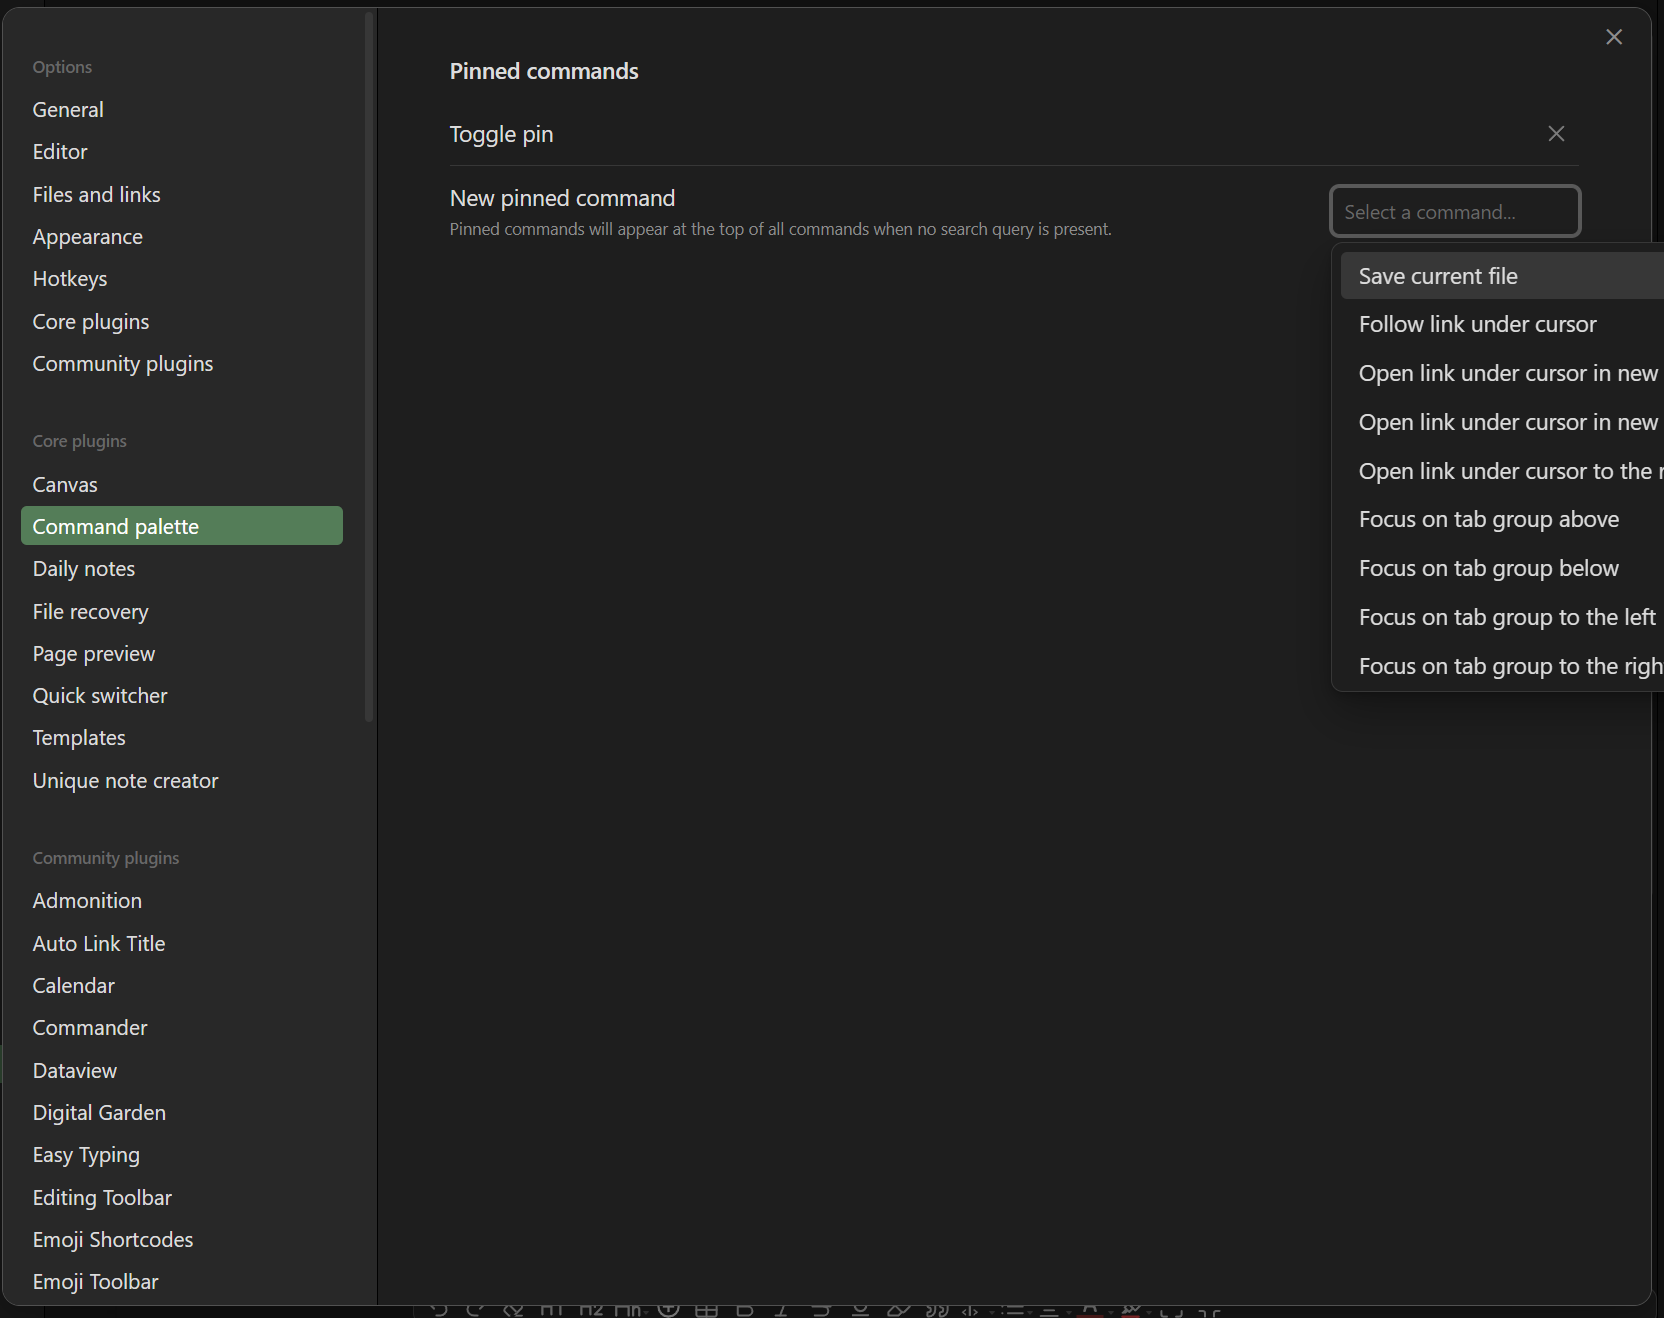
Task: Open Daily notes settings
Action: click(x=182, y=569)
